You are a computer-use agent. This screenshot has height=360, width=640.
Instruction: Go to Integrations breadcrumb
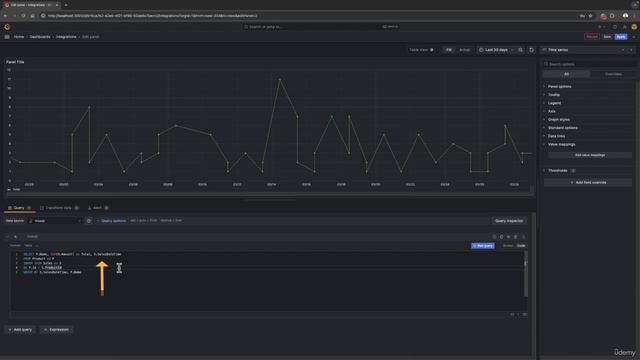[66, 37]
